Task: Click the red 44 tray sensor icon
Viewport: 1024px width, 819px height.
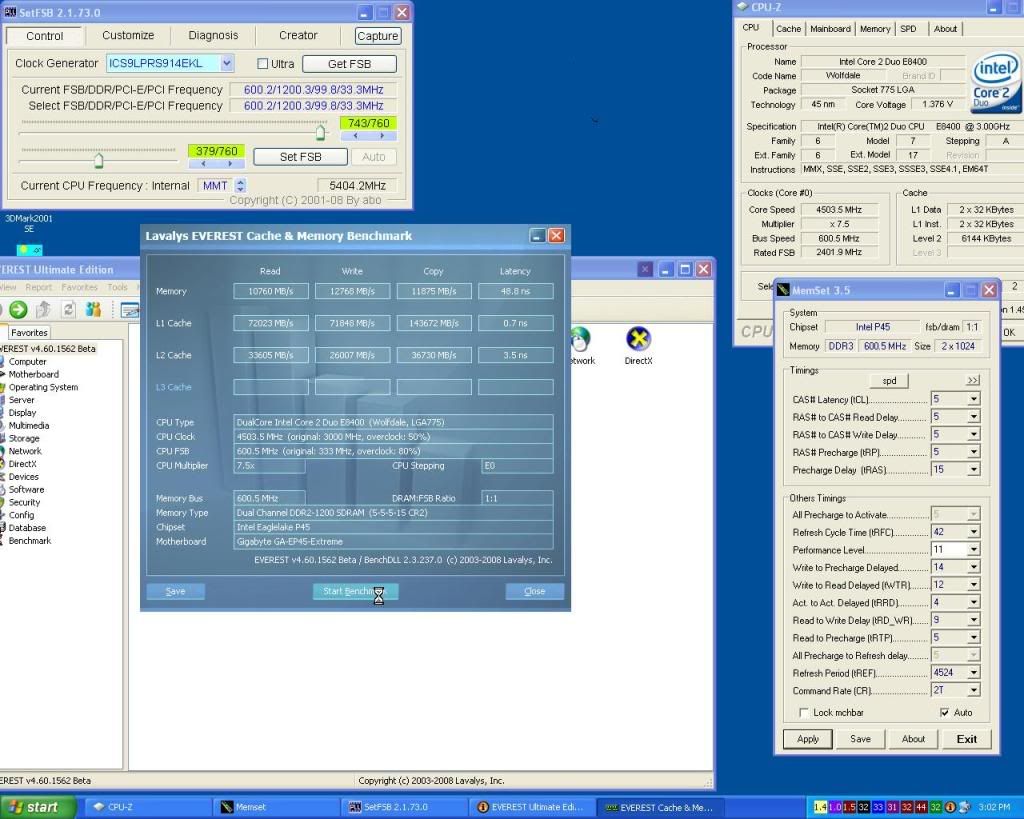Action: click(x=921, y=807)
